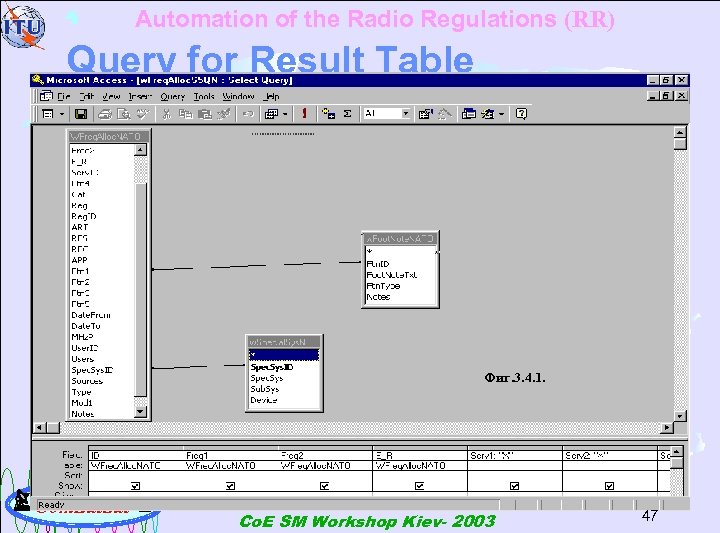Click the WFreqAllocNATO field list down arrow

pos(141,412)
